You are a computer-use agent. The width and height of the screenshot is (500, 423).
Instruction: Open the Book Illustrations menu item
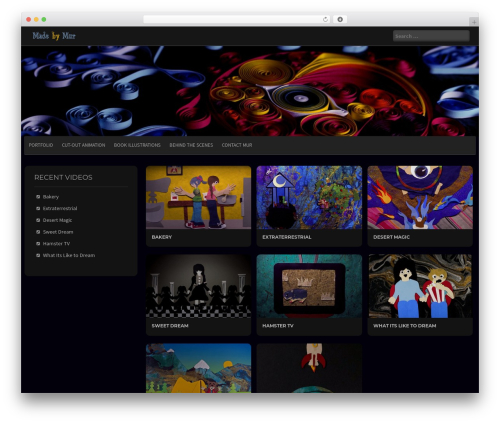(137, 145)
